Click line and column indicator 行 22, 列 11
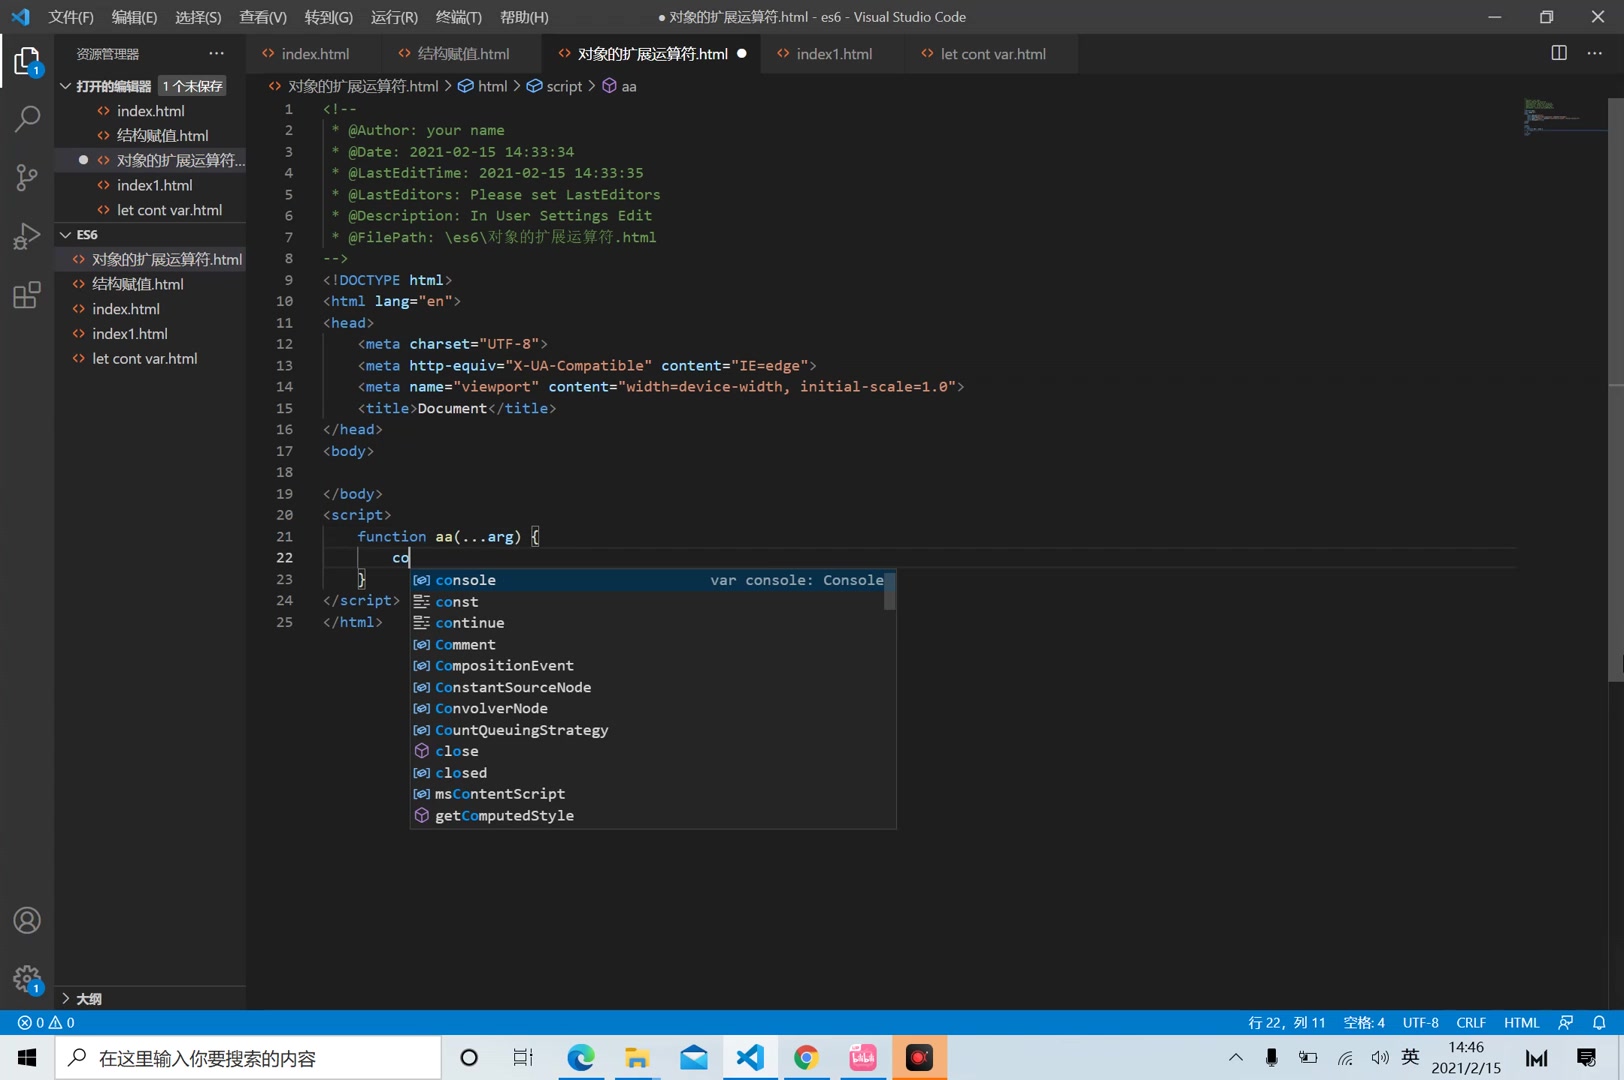Image resolution: width=1624 pixels, height=1080 pixels. pyautogui.click(x=1286, y=1022)
